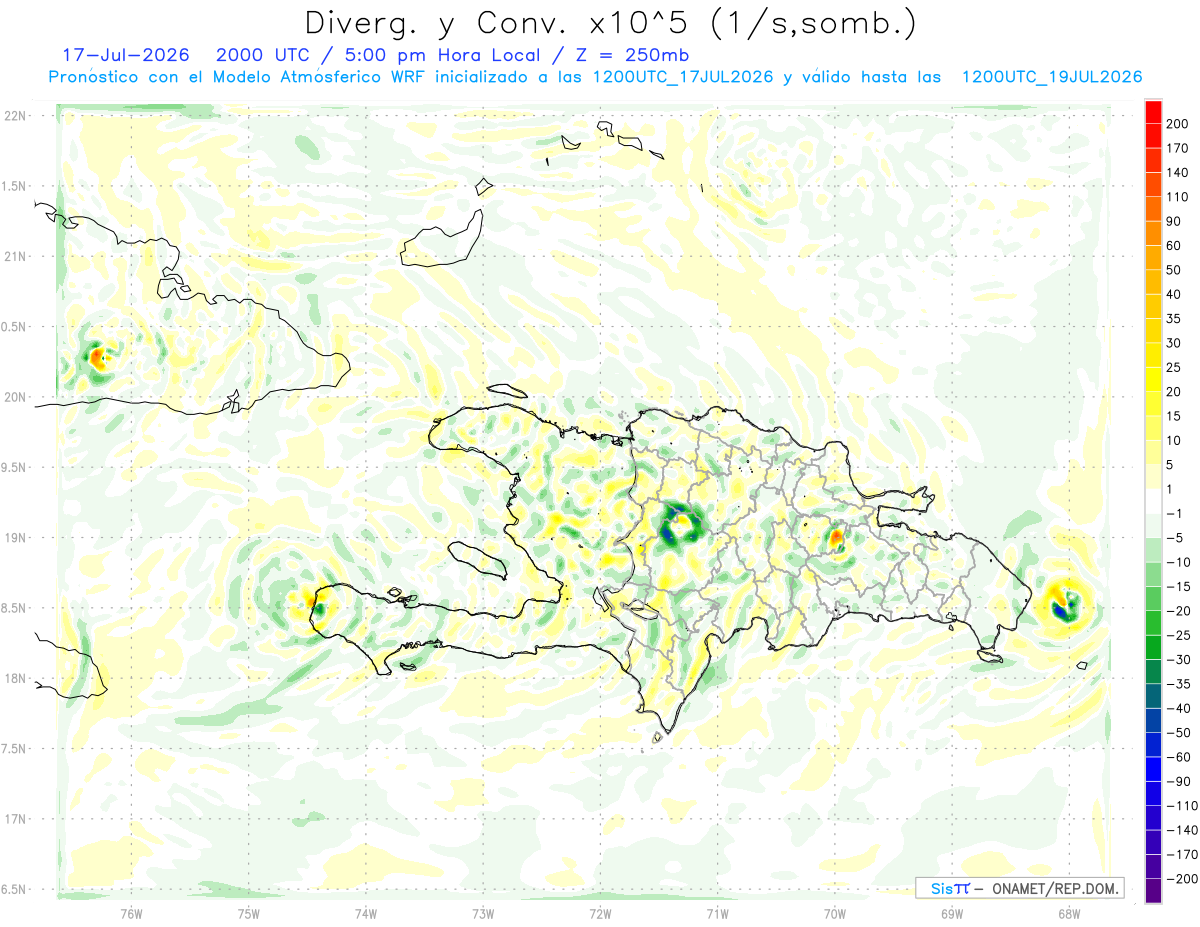Click the 18N latitude label
The height and width of the screenshot is (927, 1200).
coord(14,678)
